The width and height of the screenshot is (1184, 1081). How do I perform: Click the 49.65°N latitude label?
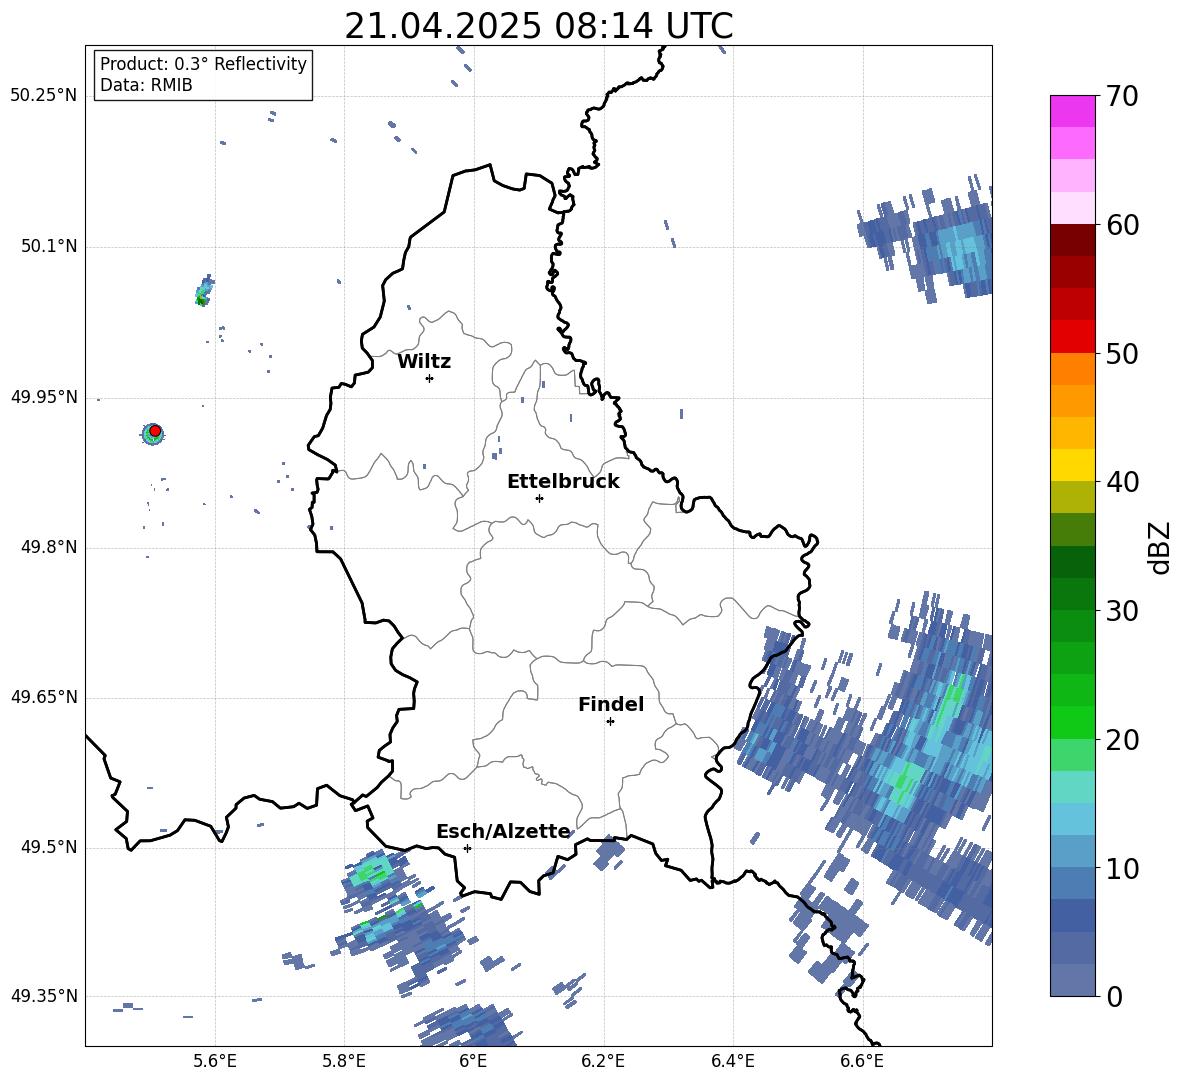(44, 697)
